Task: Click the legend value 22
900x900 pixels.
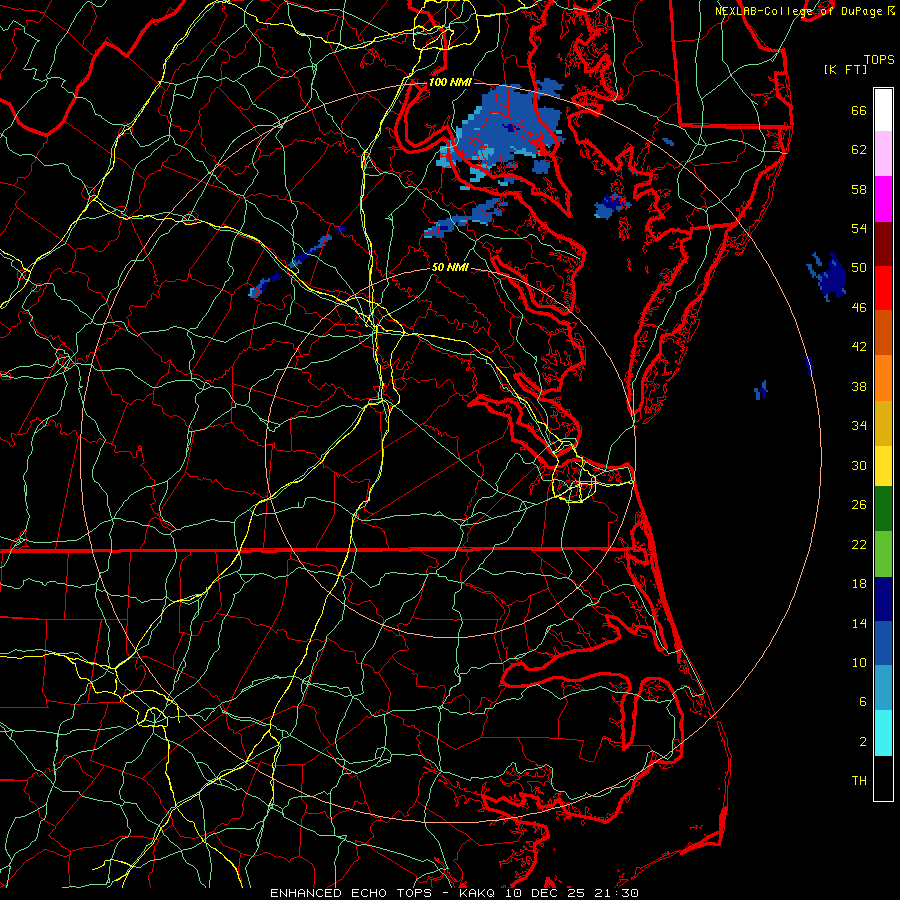Action: [859, 544]
